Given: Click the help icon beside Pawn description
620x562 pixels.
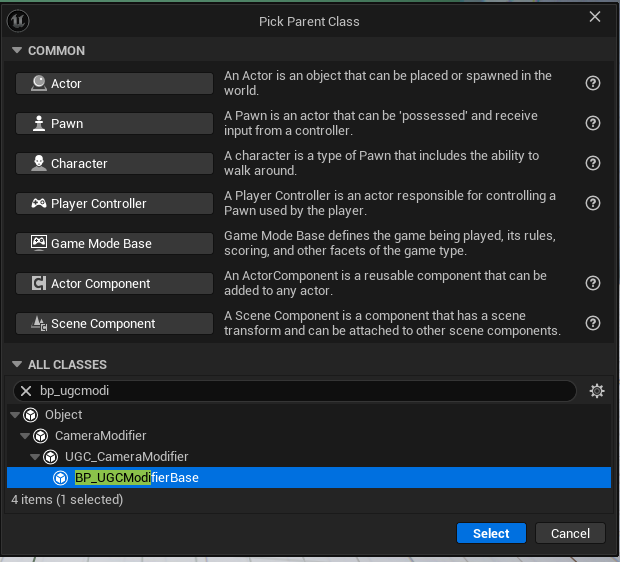Looking at the screenshot, I should point(592,123).
